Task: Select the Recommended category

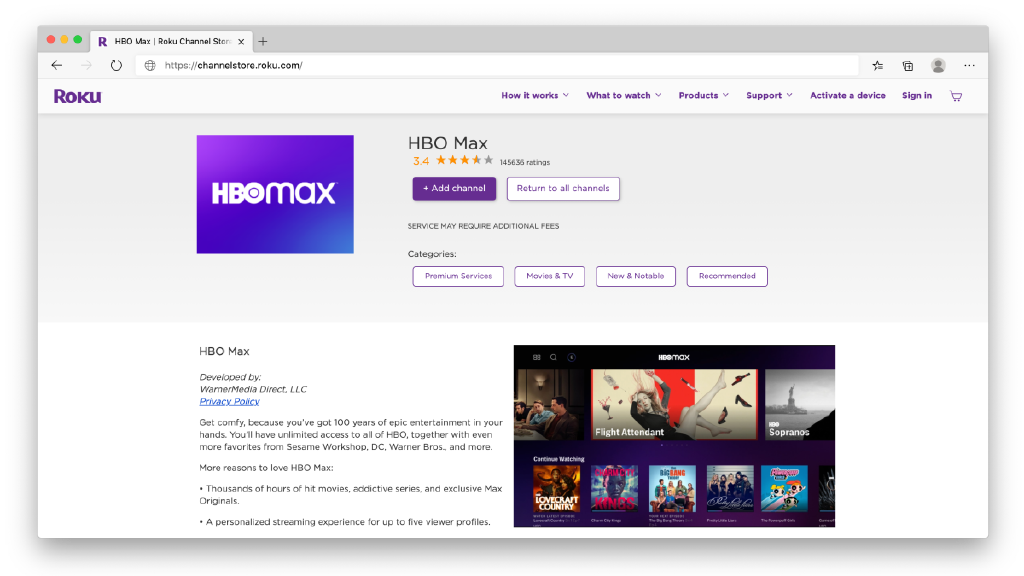Action: coord(727,276)
